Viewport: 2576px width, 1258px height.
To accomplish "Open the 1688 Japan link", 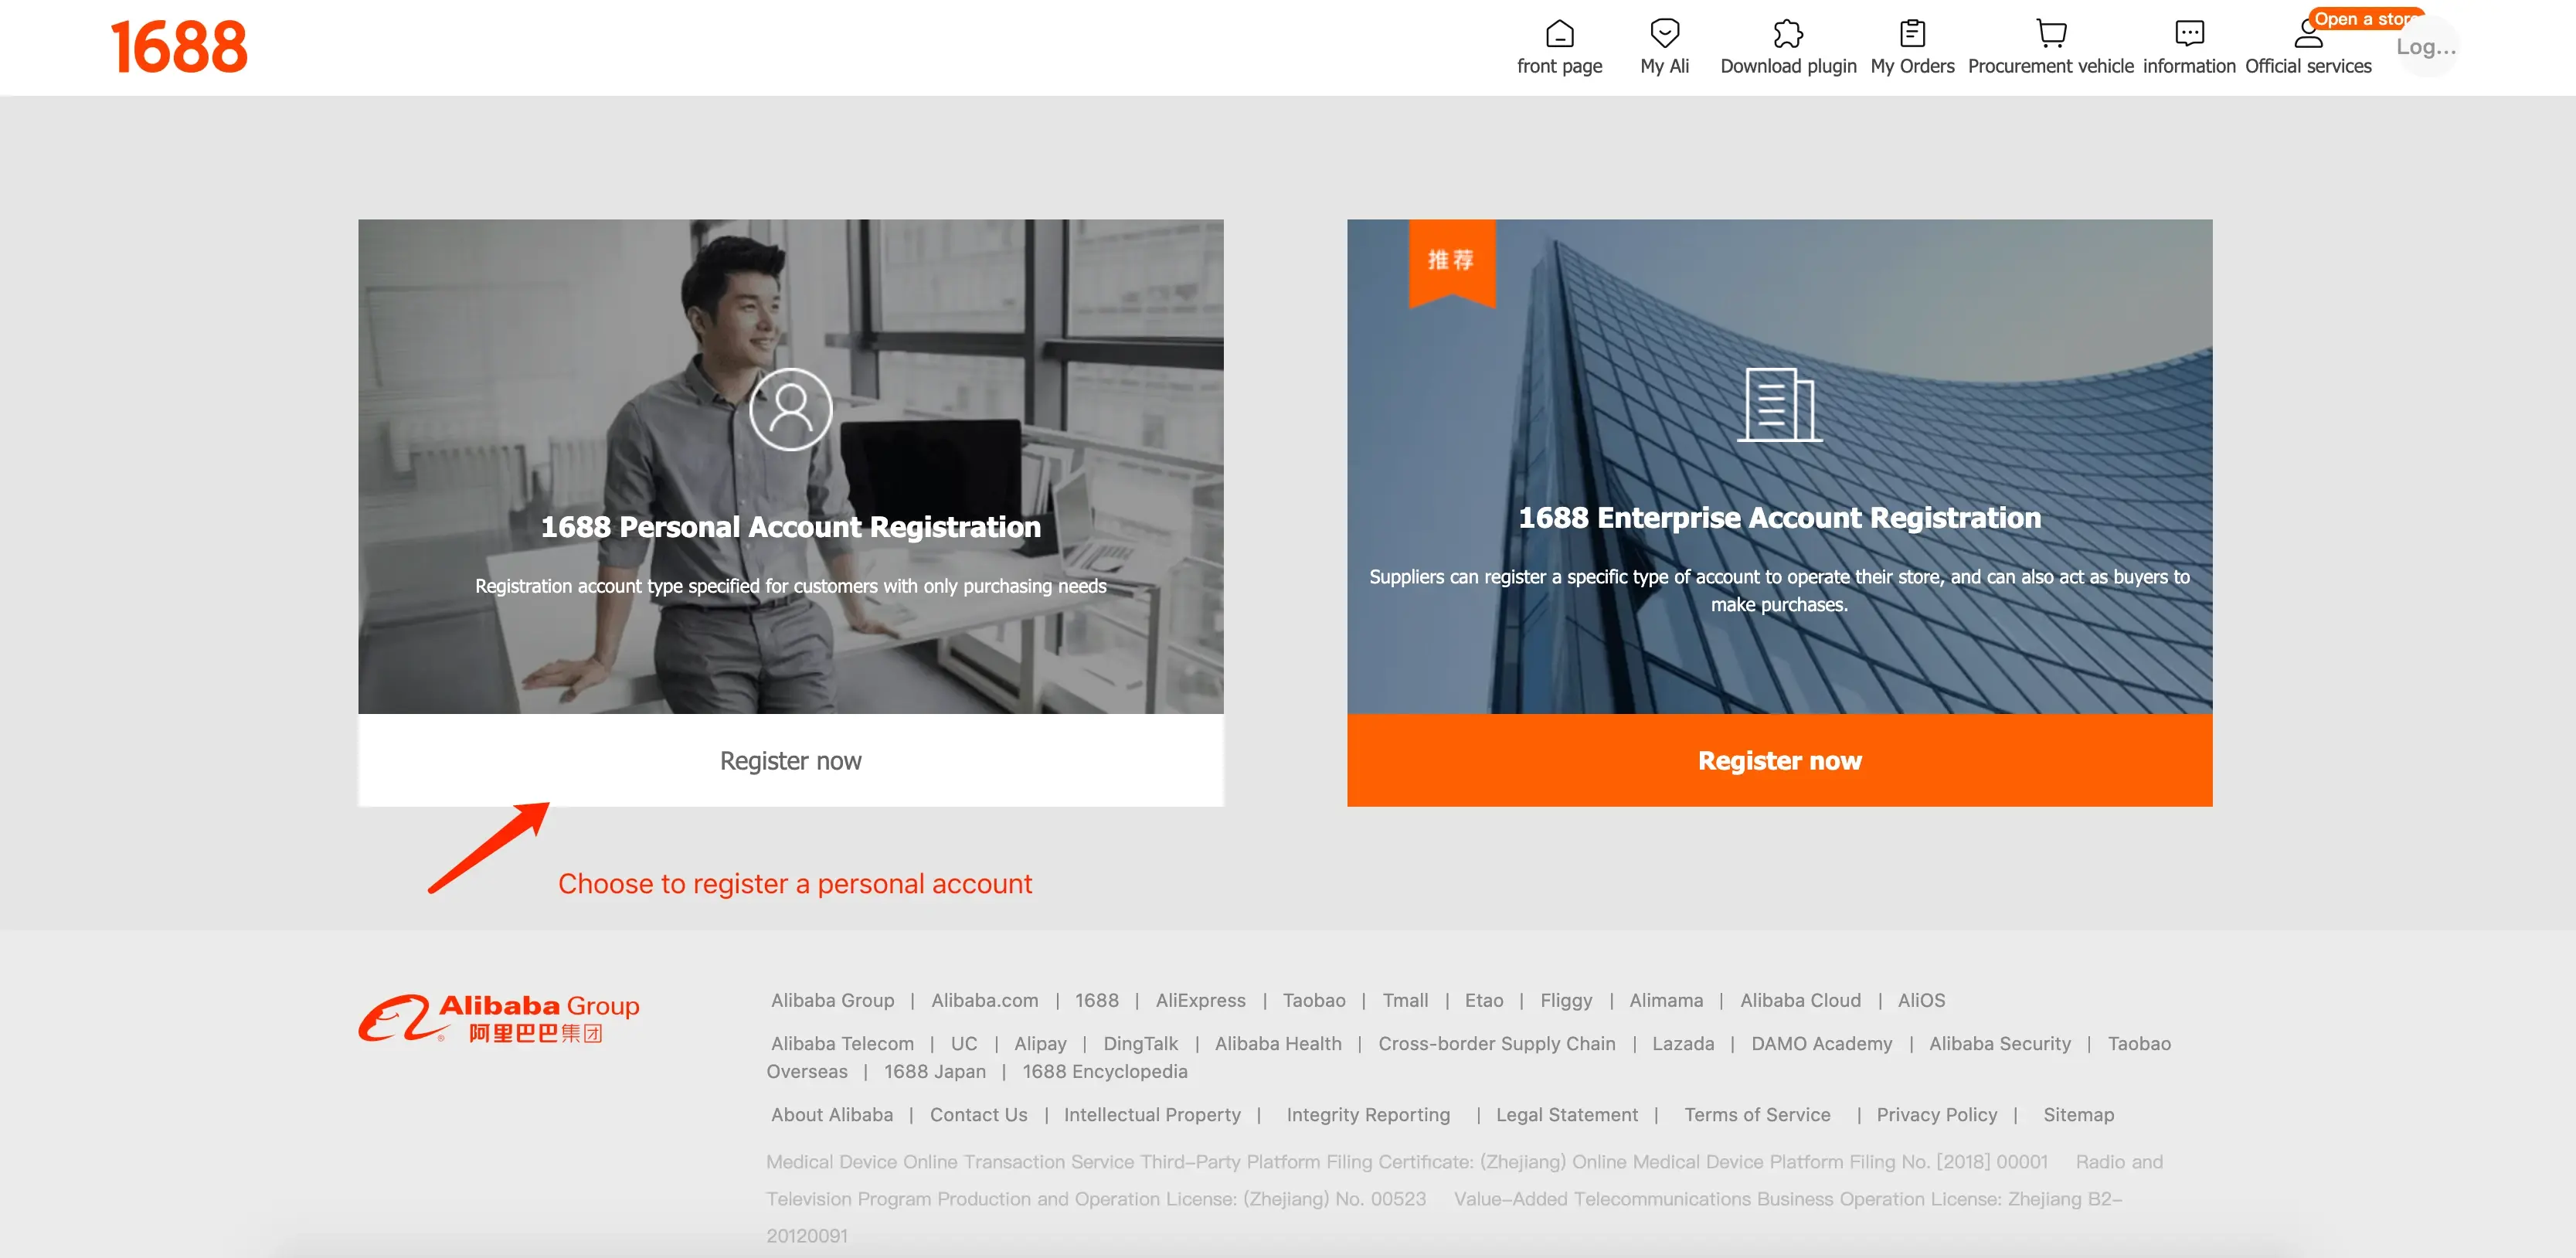I will click(x=934, y=1071).
